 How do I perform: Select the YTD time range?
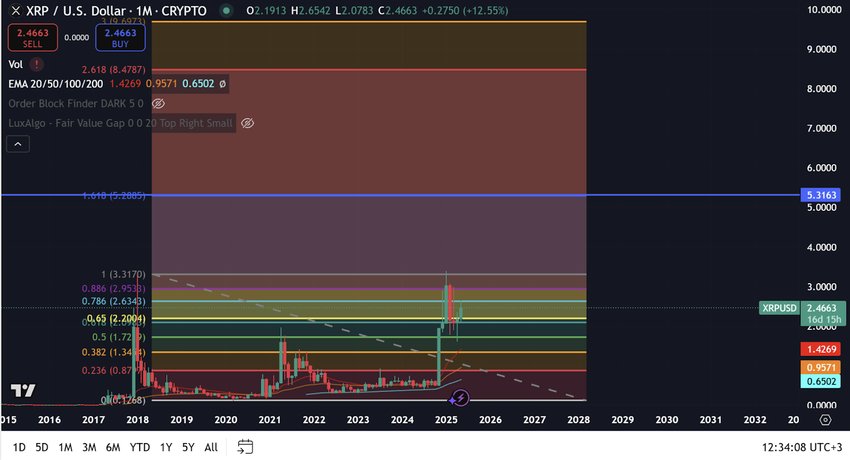click(140, 447)
